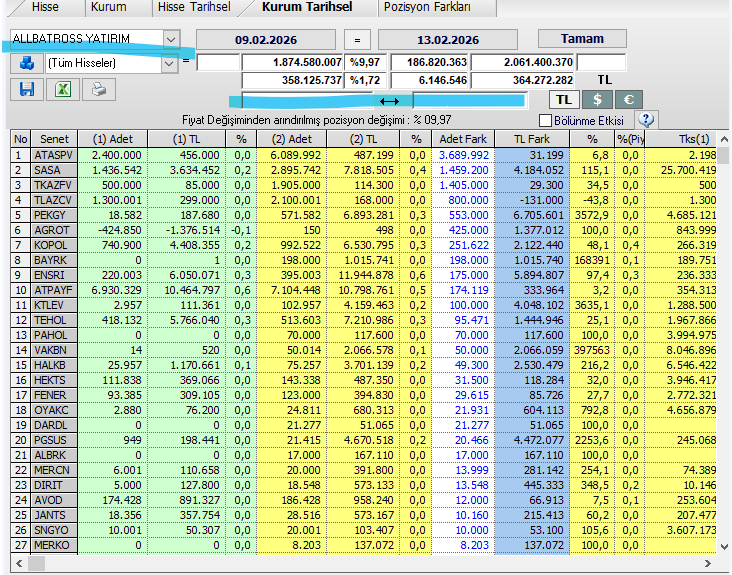Click the %9,97 percentage field
The width and height of the screenshot is (732, 575).
click(366, 62)
